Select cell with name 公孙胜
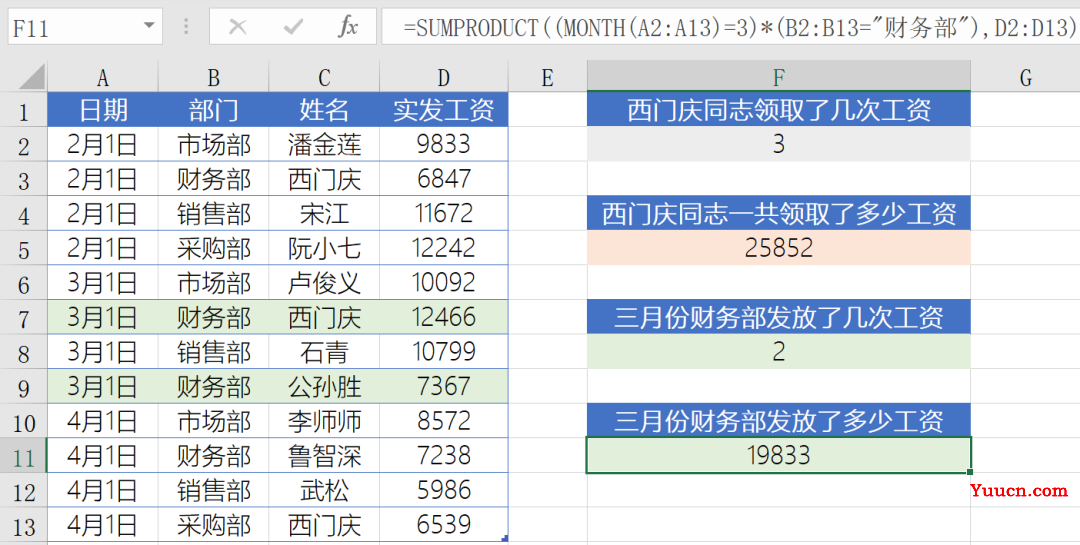Screen dimensions: 1080x545 [324, 387]
